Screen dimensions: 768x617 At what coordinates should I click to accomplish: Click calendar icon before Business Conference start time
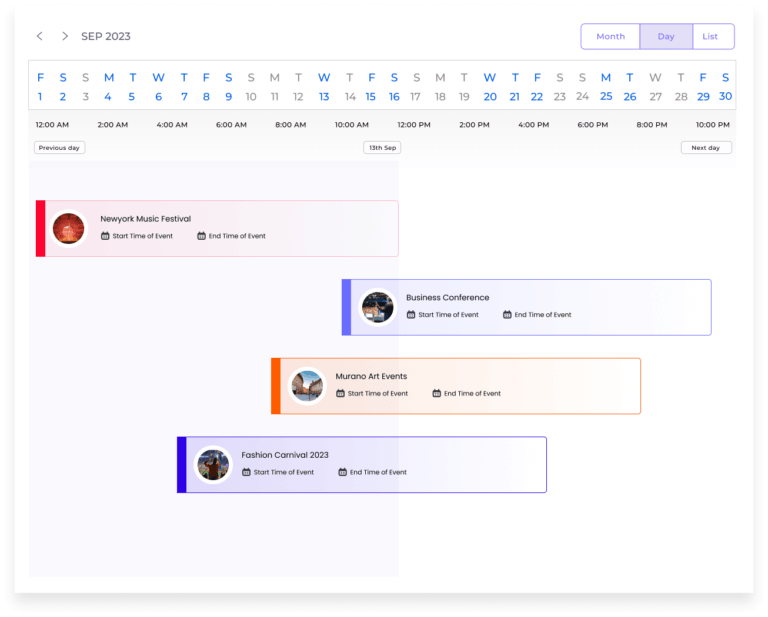pyautogui.click(x=411, y=315)
